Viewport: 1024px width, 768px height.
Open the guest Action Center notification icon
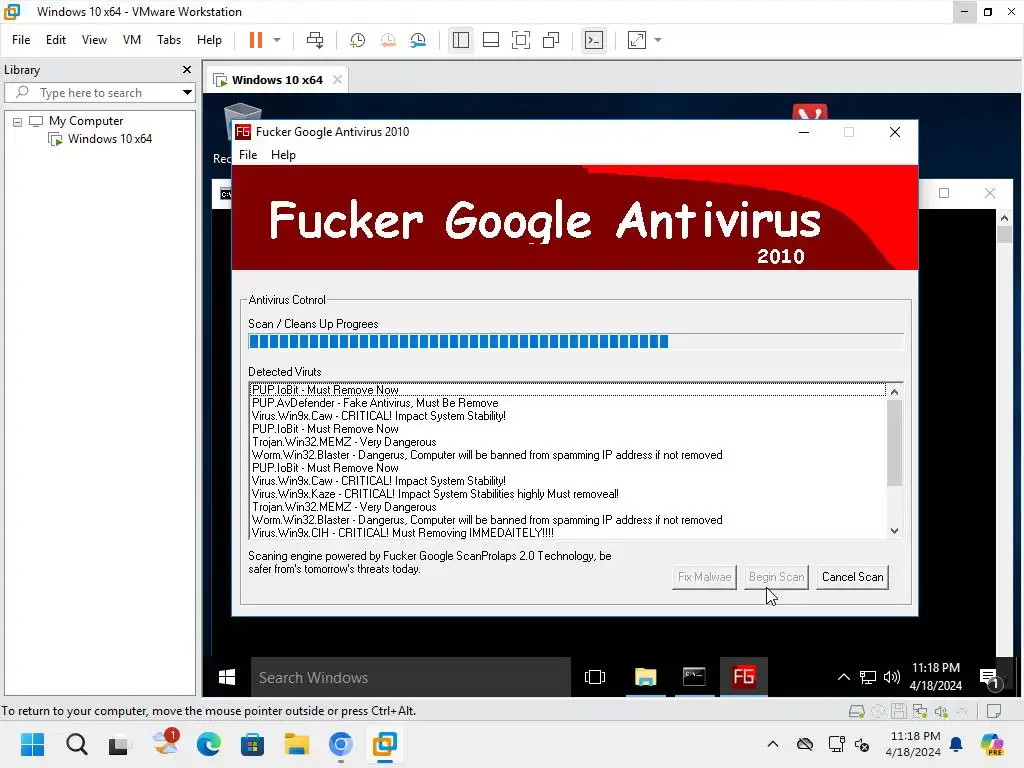(x=990, y=679)
